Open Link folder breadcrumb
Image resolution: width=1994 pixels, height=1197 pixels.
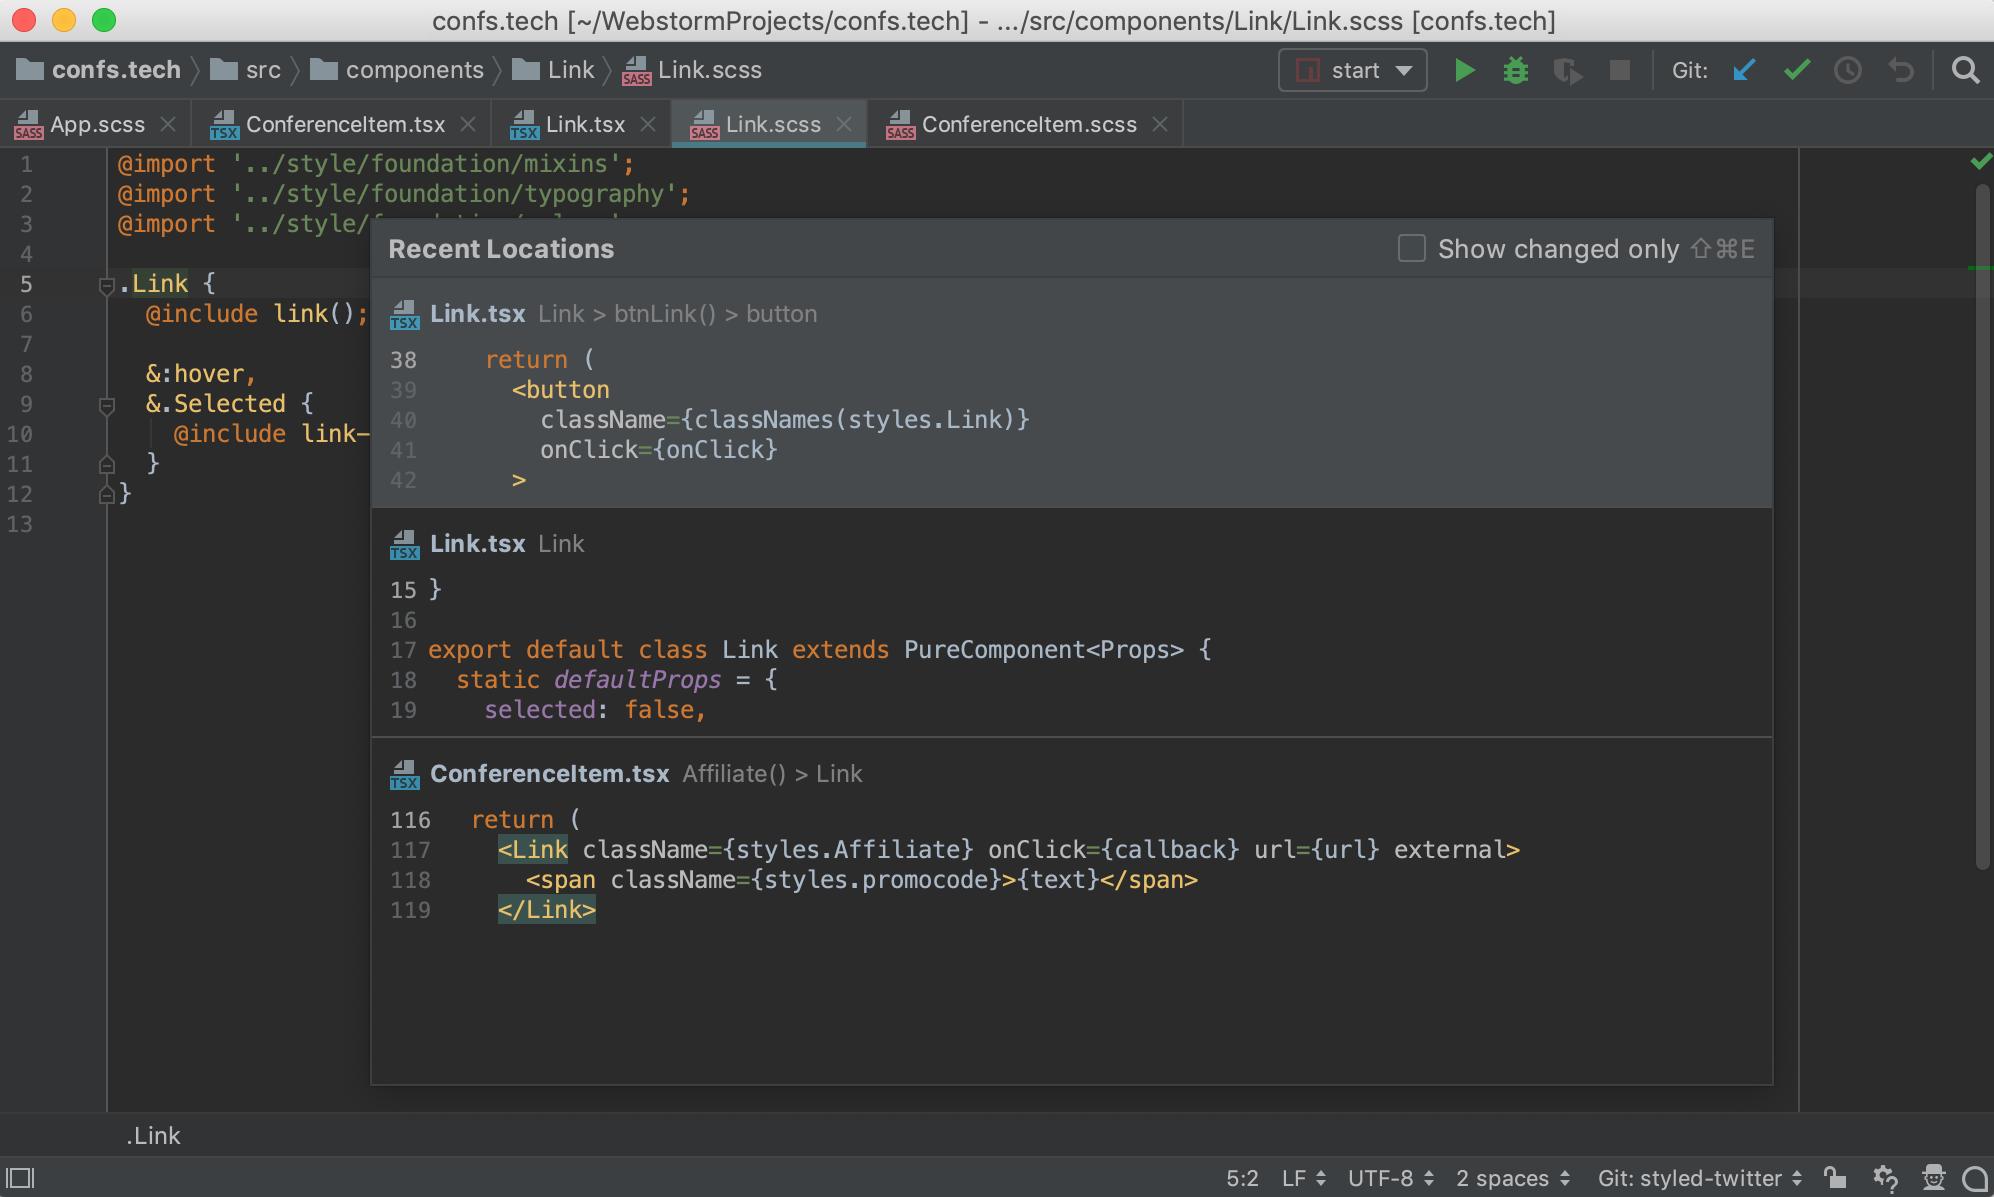click(x=553, y=70)
